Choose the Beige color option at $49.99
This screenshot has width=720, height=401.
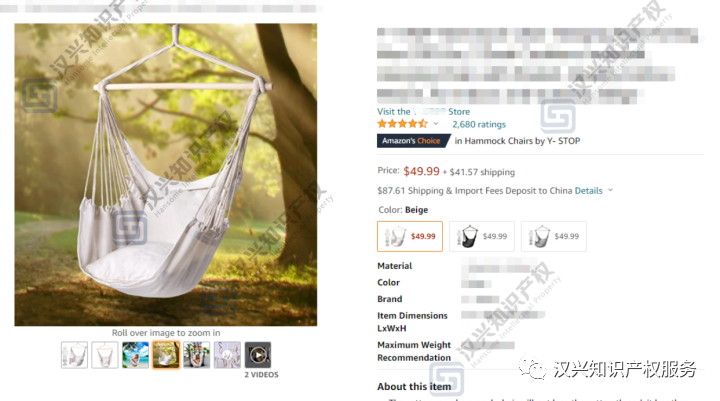click(410, 237)
